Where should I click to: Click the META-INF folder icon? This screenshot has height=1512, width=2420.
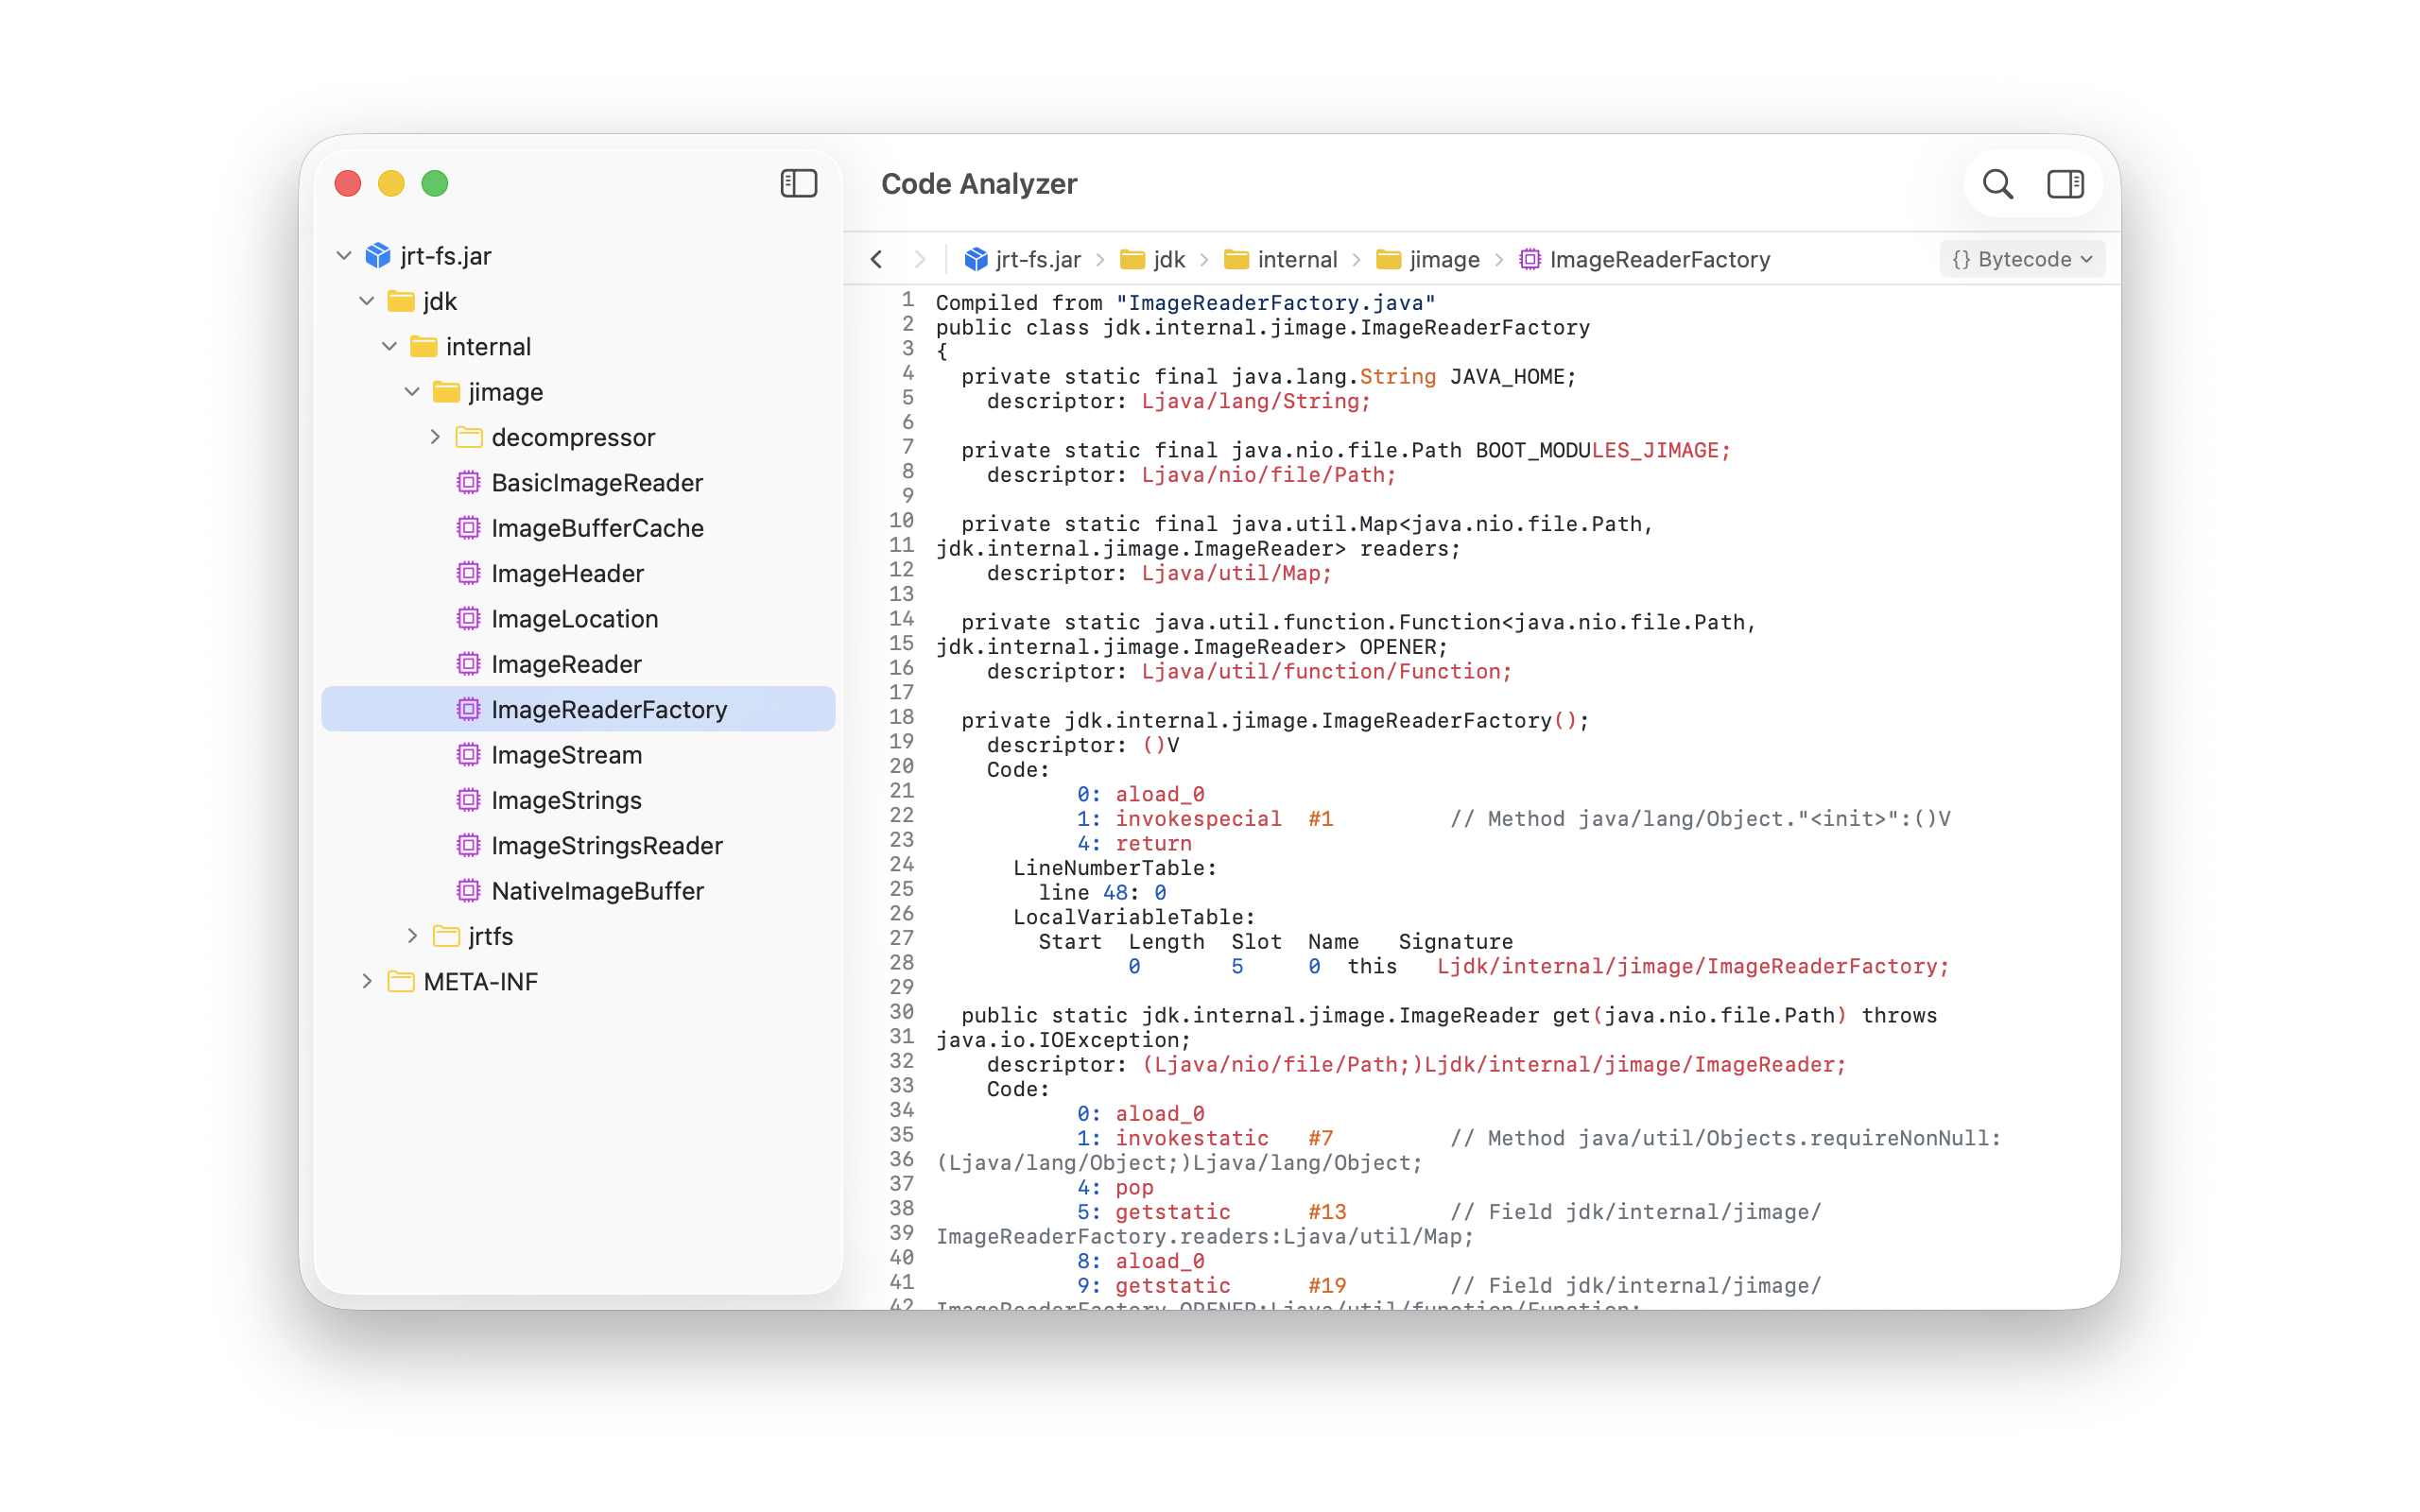[x=401, y=982]
